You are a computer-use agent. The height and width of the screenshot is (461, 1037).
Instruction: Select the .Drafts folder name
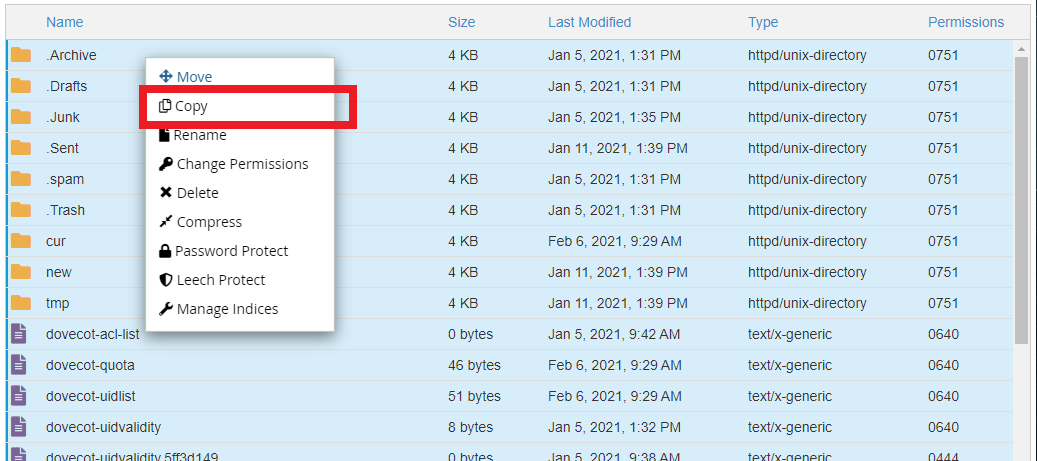click(67, 87)
